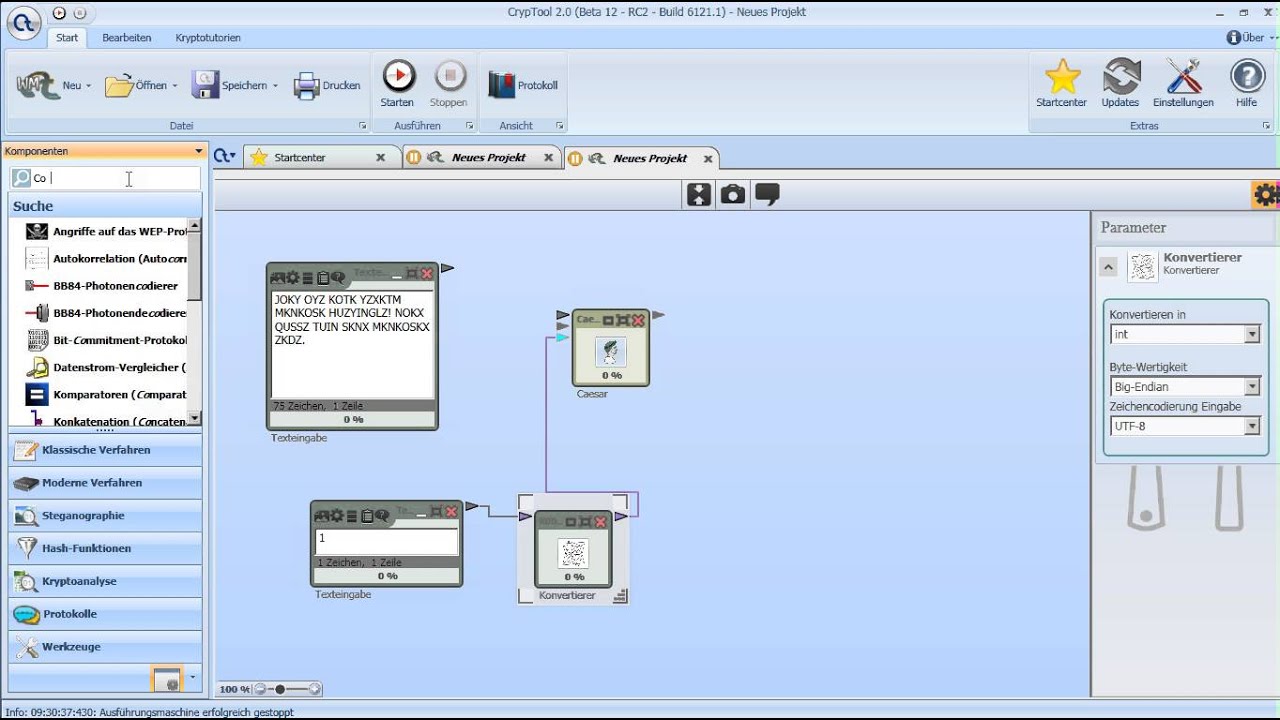Open the Neu dropdown arrow
Image resolution: width=1280 pixels, height=720 pixels.
[x=88, y=86]
